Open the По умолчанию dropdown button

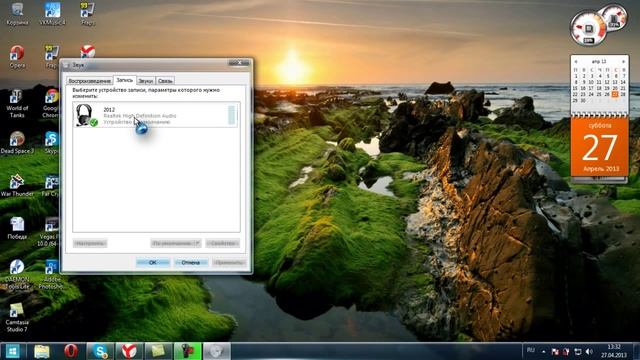coord(176,243)
